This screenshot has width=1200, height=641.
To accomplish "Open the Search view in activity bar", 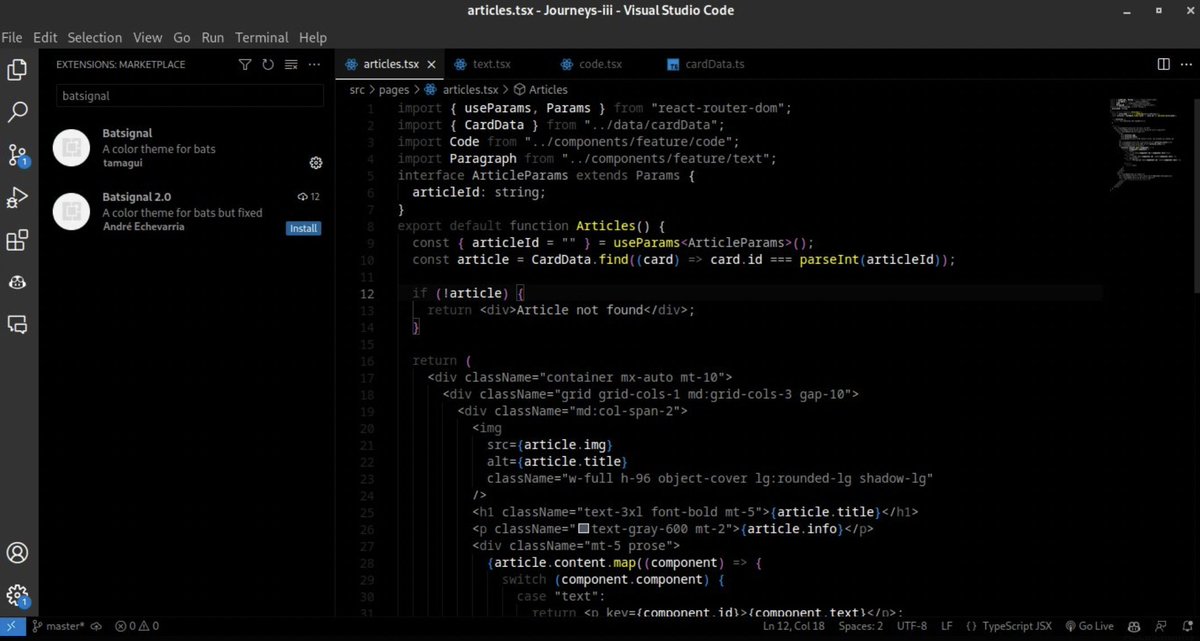I will [x=17, y=112].
